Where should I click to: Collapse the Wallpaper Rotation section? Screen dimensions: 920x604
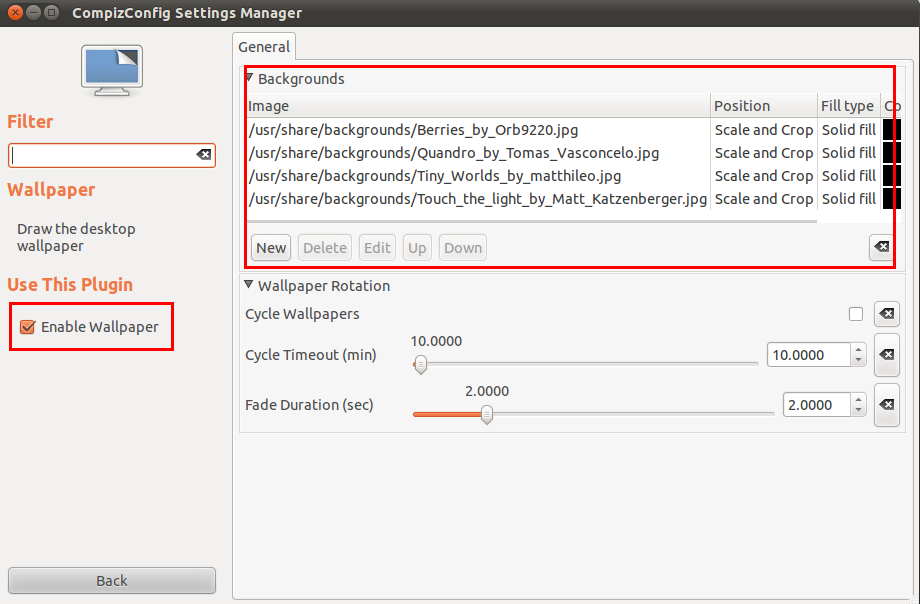(249, 285)
